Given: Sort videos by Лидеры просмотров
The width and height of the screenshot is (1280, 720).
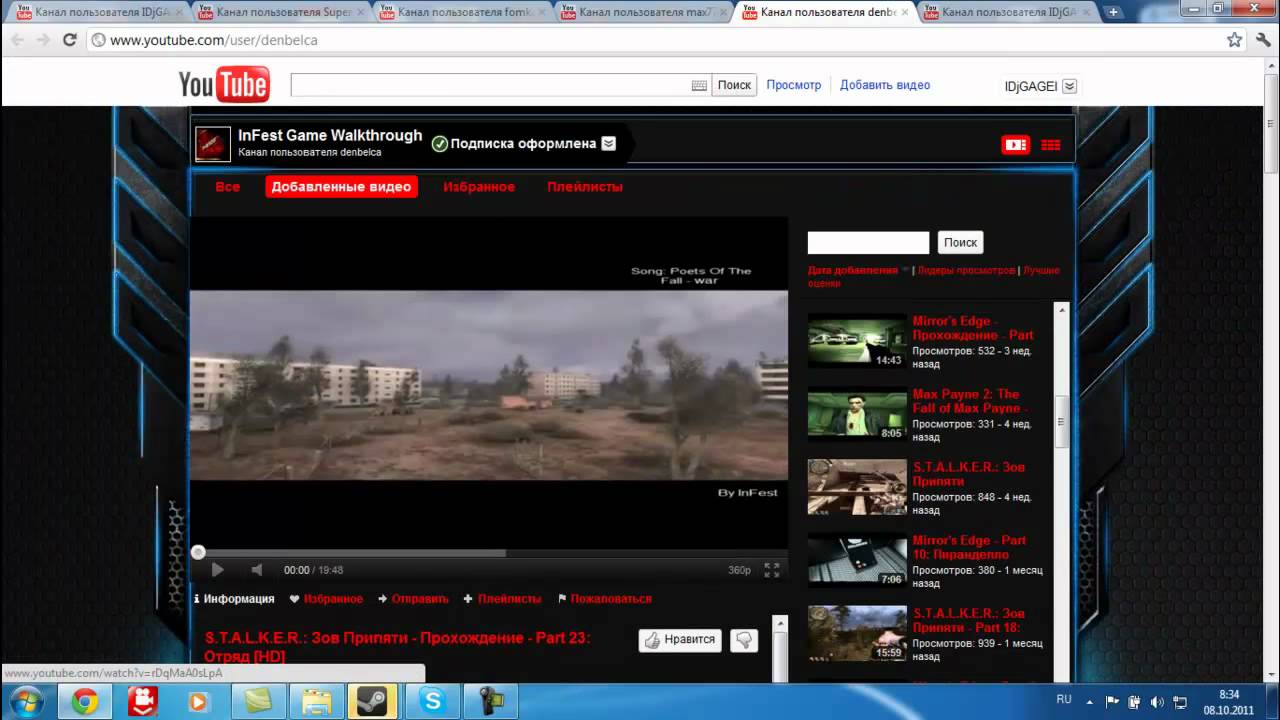Looking at the screenshot, I should tap(966, 270).
